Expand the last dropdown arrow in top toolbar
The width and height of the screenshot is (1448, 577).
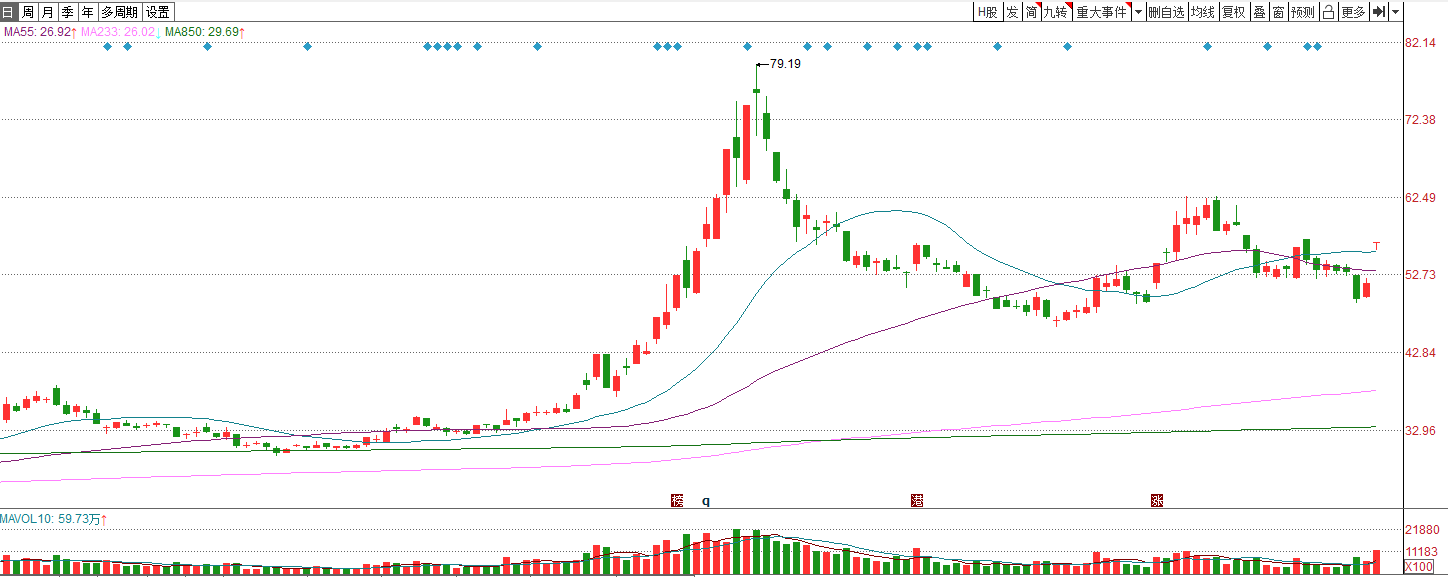pos(1396,12)
